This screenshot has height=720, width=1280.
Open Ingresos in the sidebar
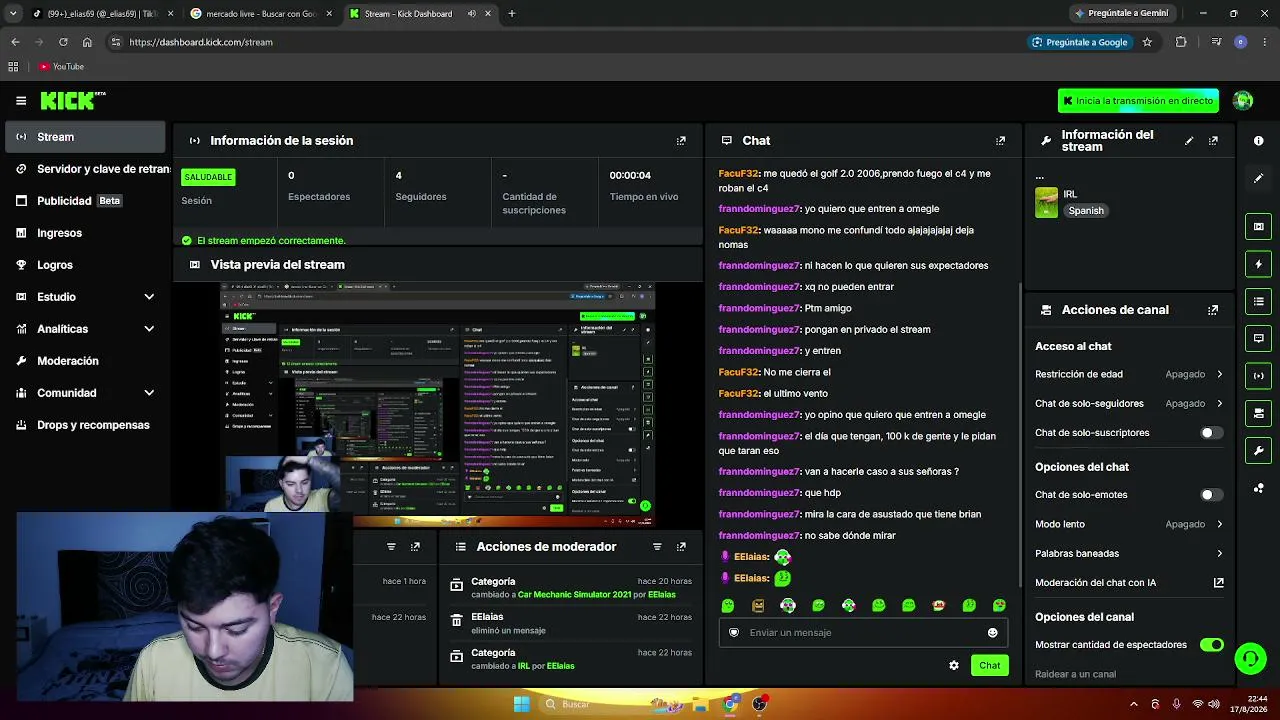(x=85, y=233)
